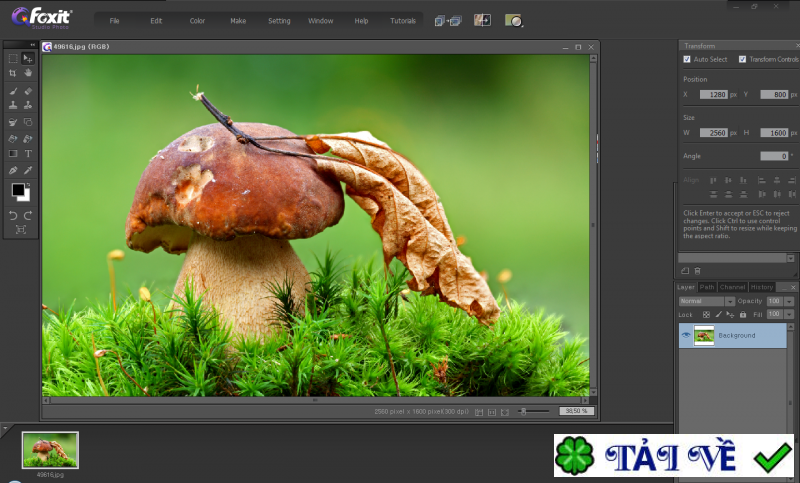Pick the Brush tool in toolbox
800x483 pixels.
[x=12, y=91]
